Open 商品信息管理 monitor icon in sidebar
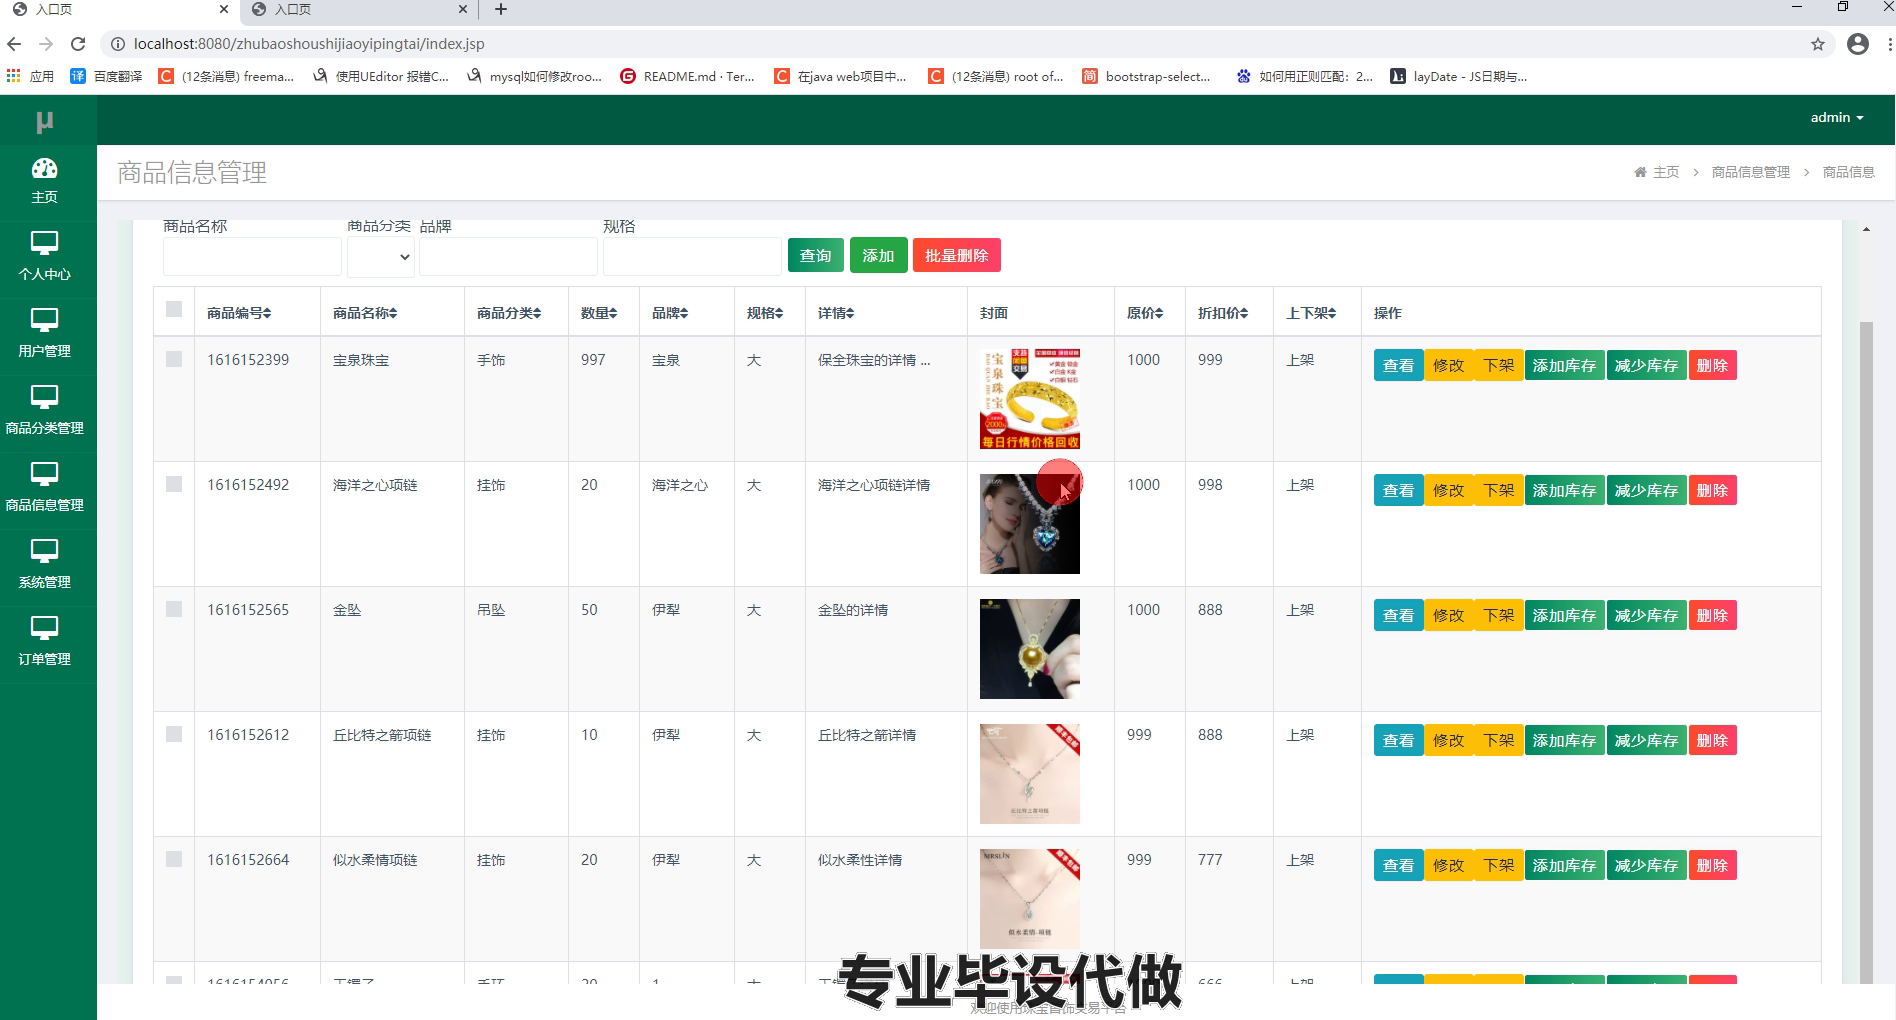The image size is (1896, 1020). pos(45,474)
